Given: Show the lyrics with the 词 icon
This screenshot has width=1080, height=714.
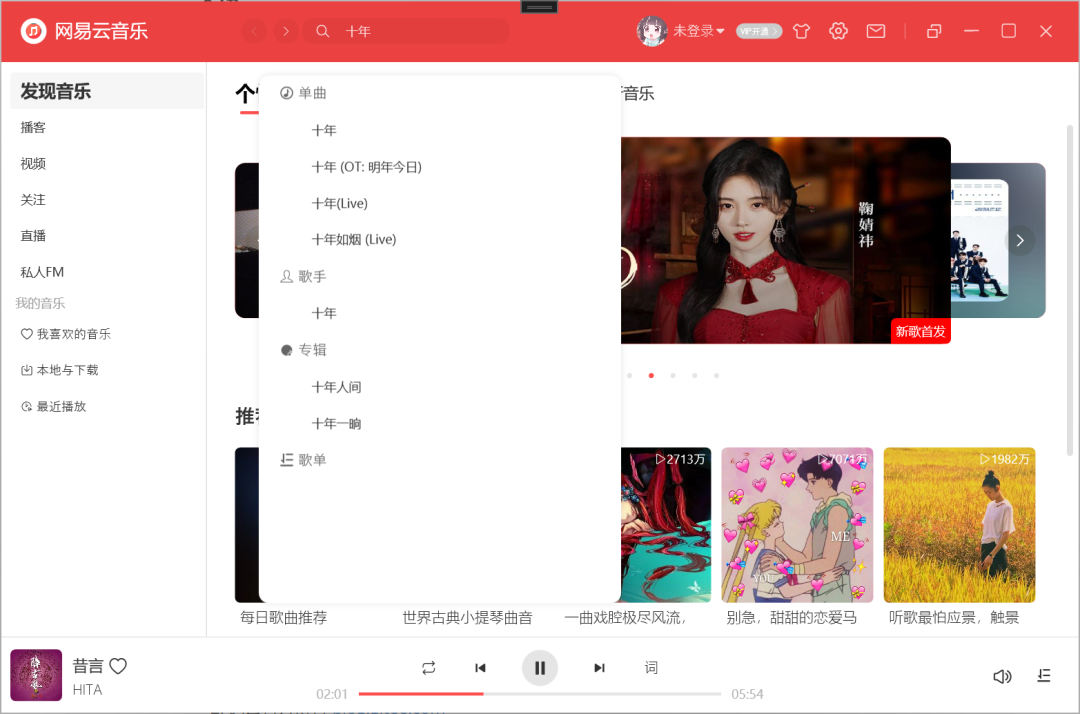Looking at the screenshot, I should pos(651,667).
